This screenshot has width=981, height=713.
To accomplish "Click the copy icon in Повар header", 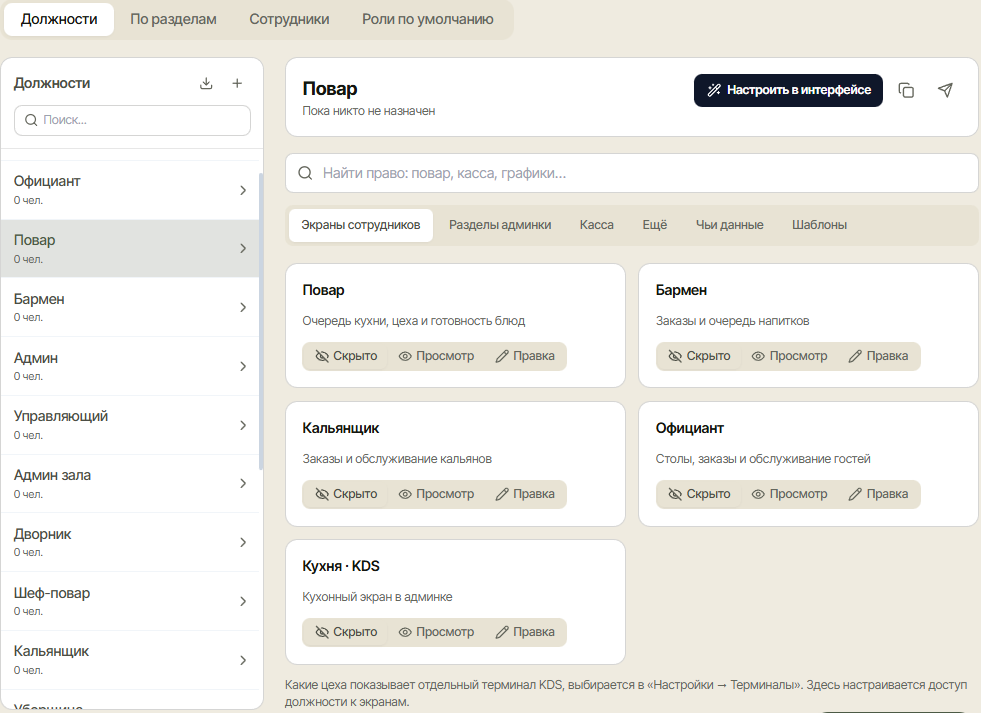I will [906, 90].
